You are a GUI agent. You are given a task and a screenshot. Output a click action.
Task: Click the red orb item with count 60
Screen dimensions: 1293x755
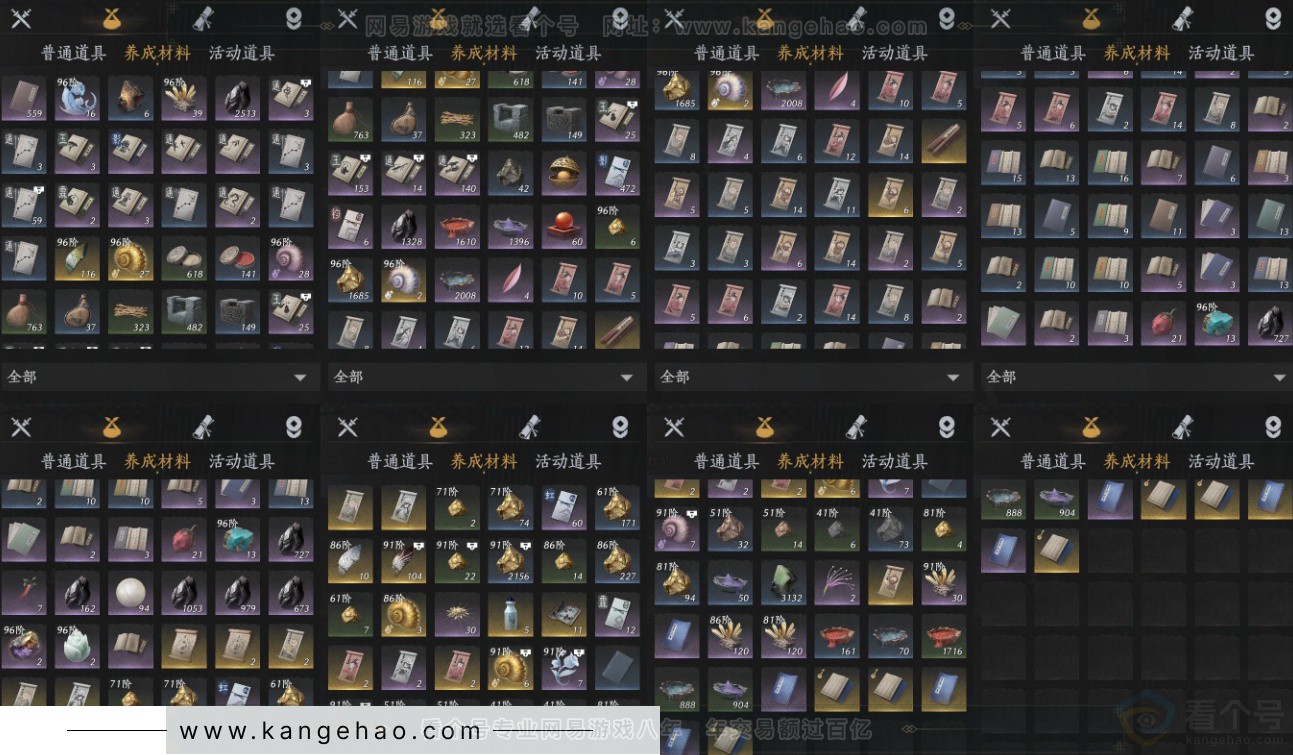[565, 228]
